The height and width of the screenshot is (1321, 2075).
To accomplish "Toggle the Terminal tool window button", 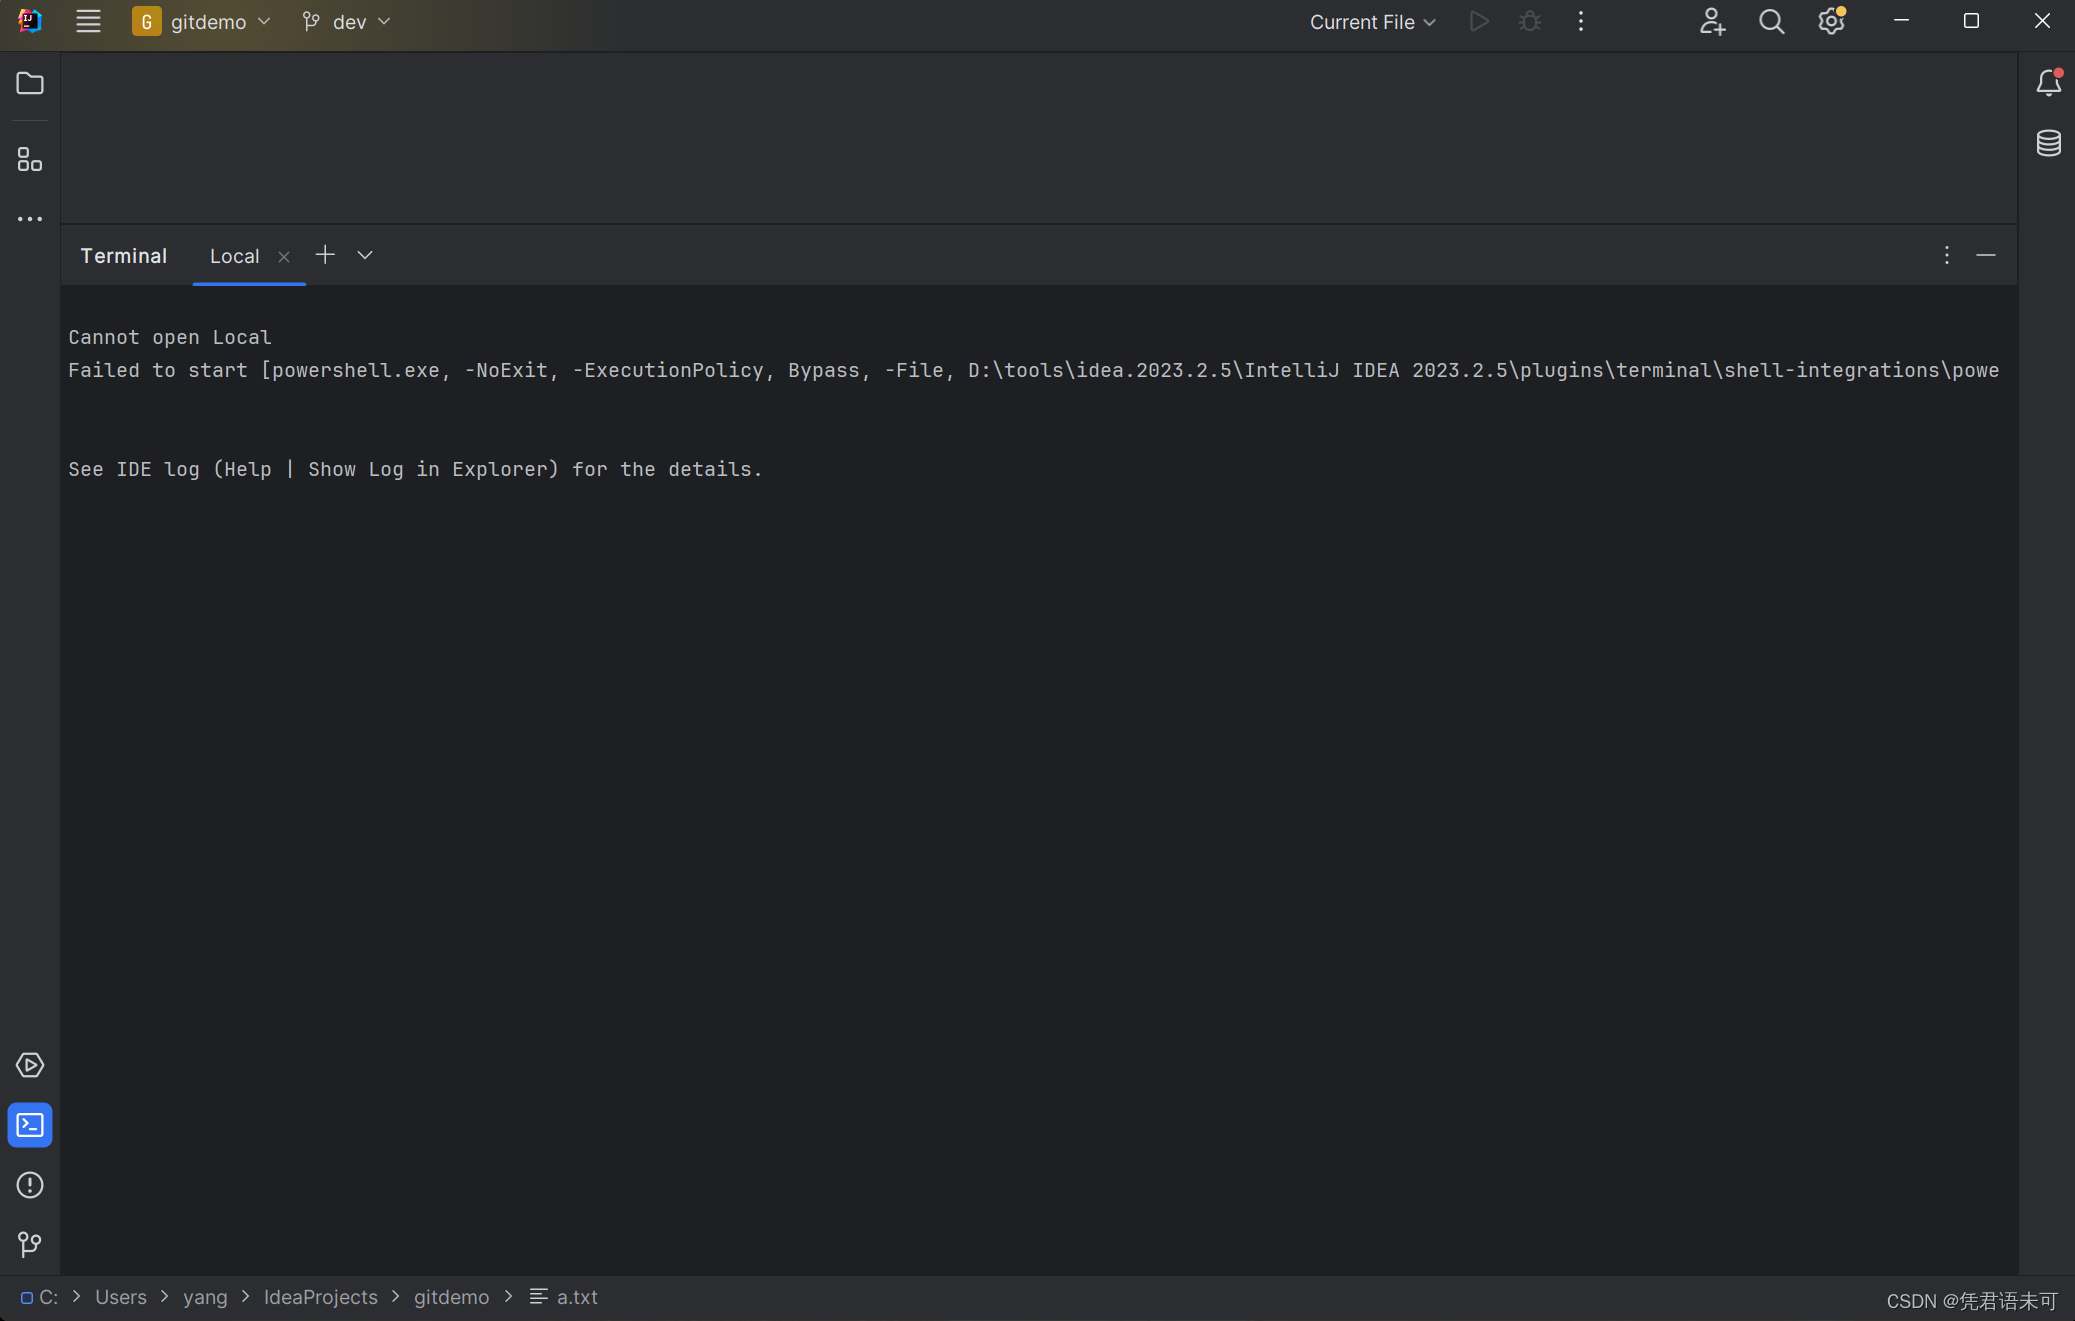I will 30,1125.
